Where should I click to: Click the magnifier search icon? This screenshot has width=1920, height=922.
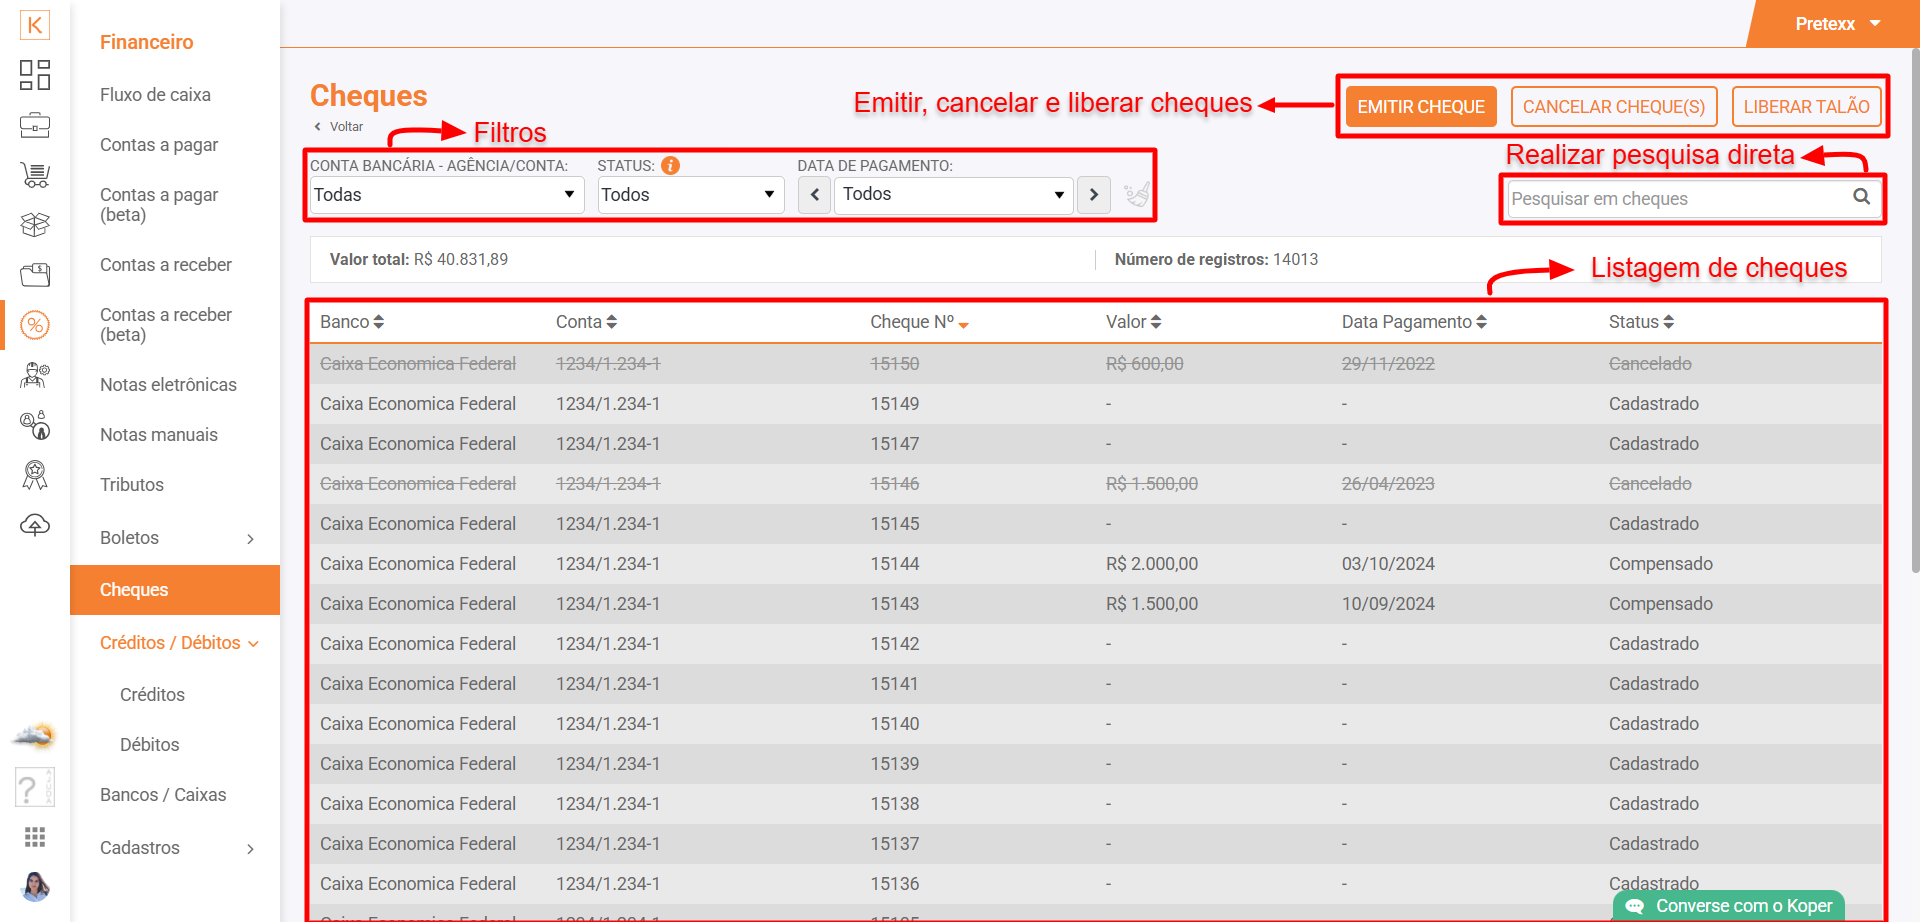pyautogui.click(x=1861, y=197)
